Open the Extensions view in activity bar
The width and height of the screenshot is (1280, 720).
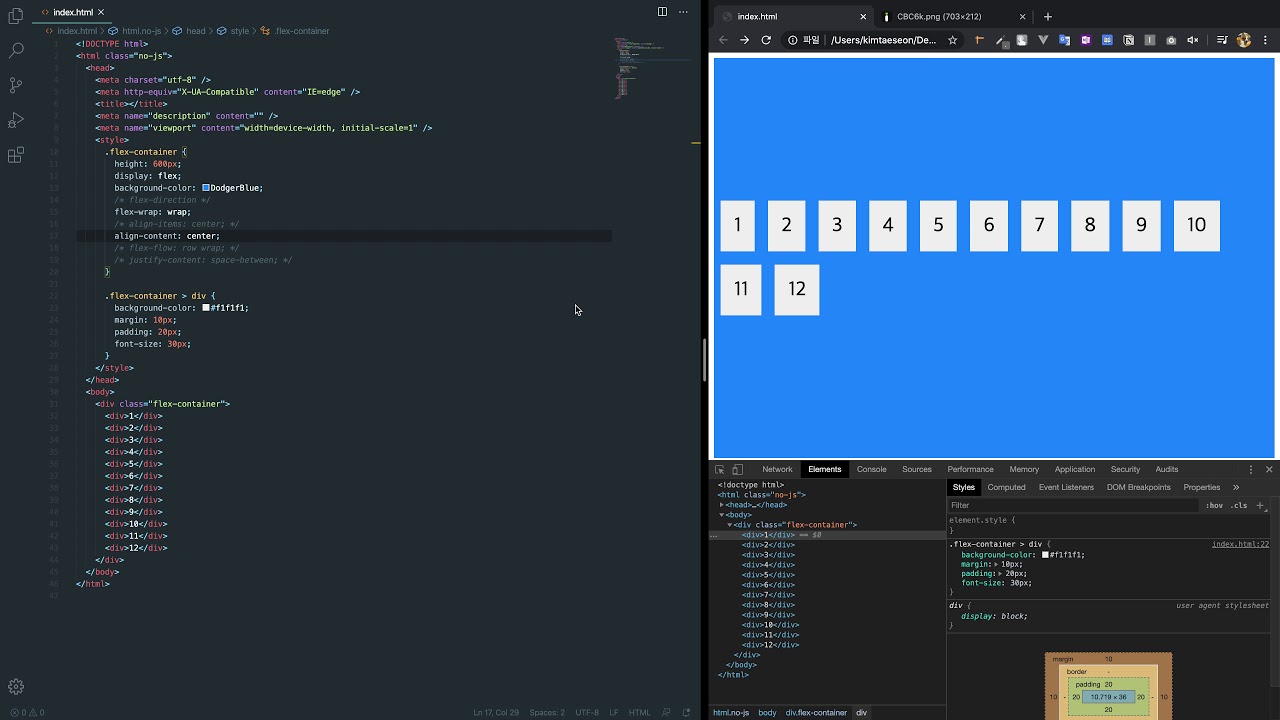(x=16, y=155)
